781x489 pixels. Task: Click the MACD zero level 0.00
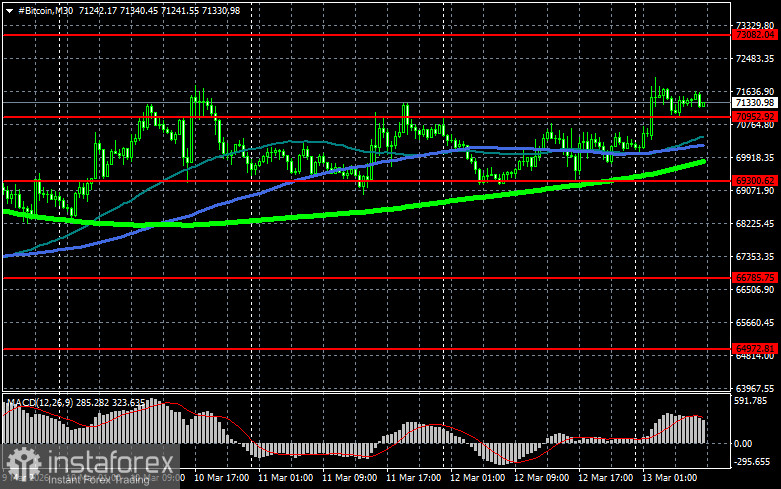pyautogui.click(x=743, y=444)
